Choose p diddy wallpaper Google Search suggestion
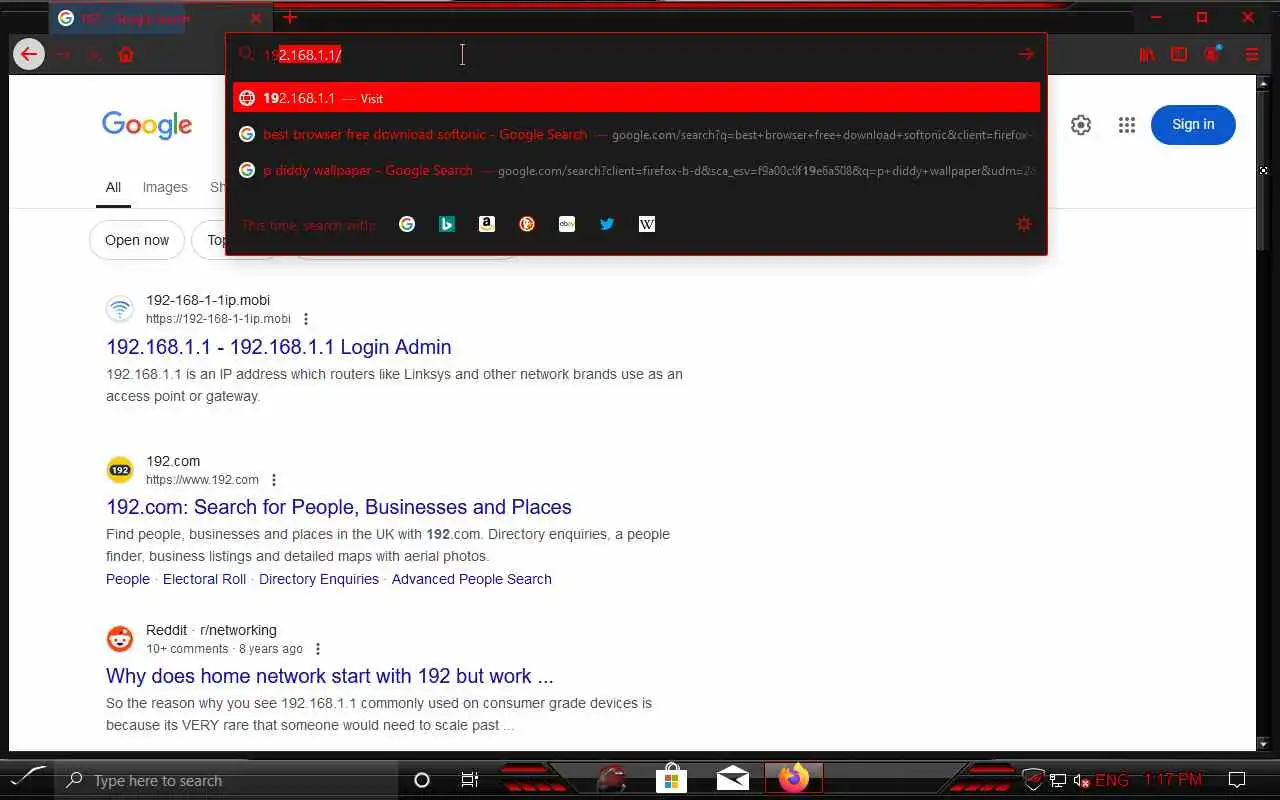The image size is (1280, 800). [636, 170]
